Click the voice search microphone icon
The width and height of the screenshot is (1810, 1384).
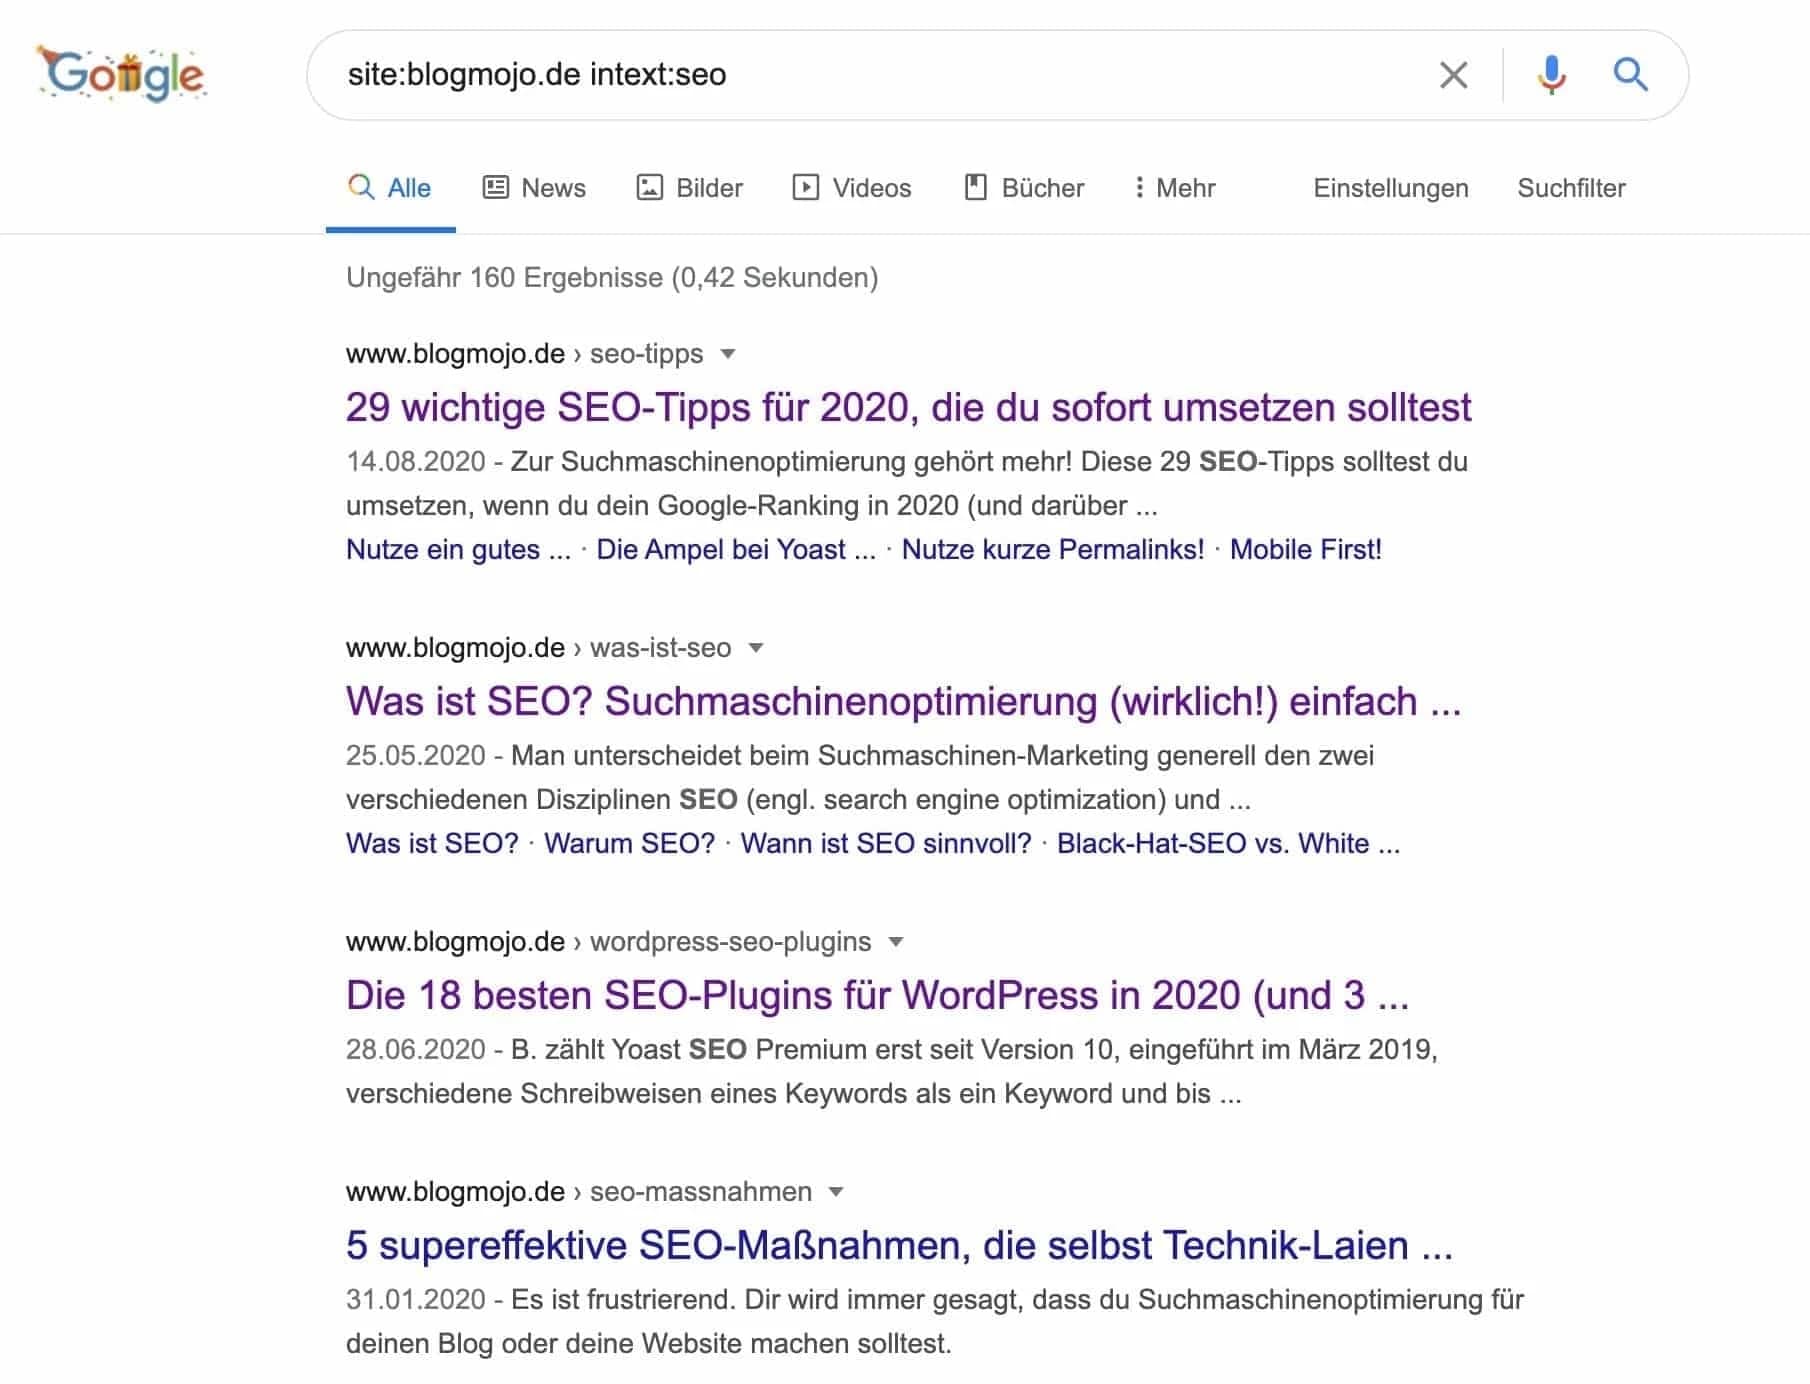[x=1551, y=73]
